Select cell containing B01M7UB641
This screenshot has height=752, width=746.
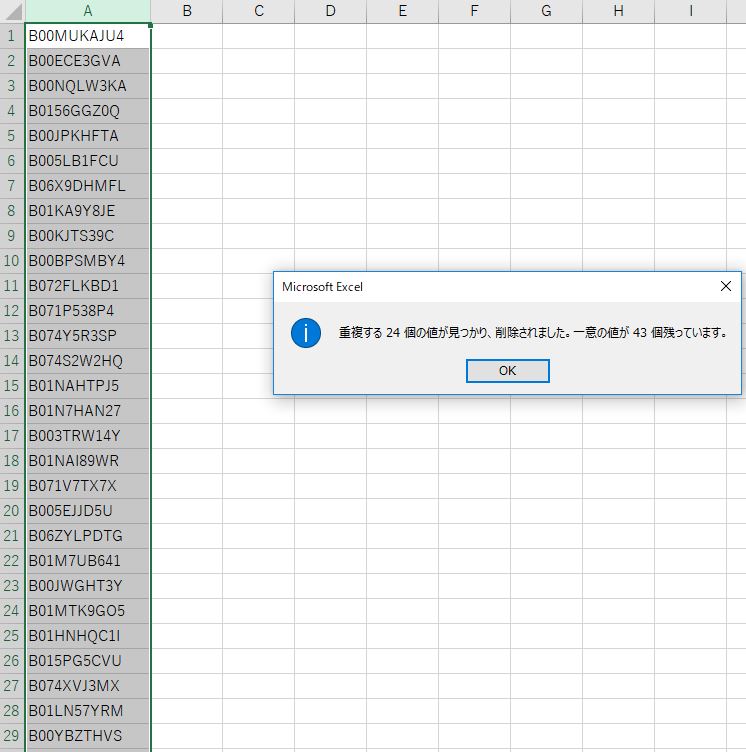point(88,561)
